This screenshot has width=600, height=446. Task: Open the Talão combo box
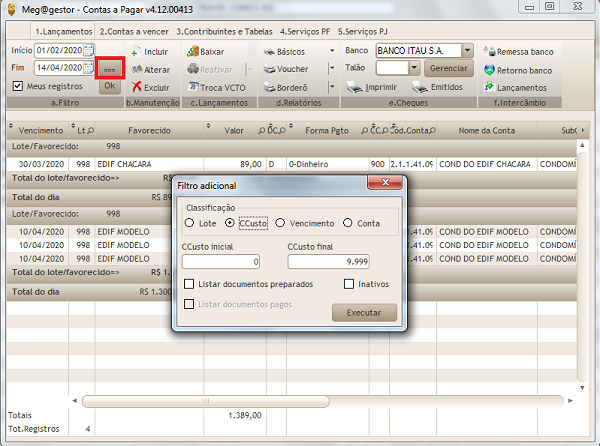[413, 68]
